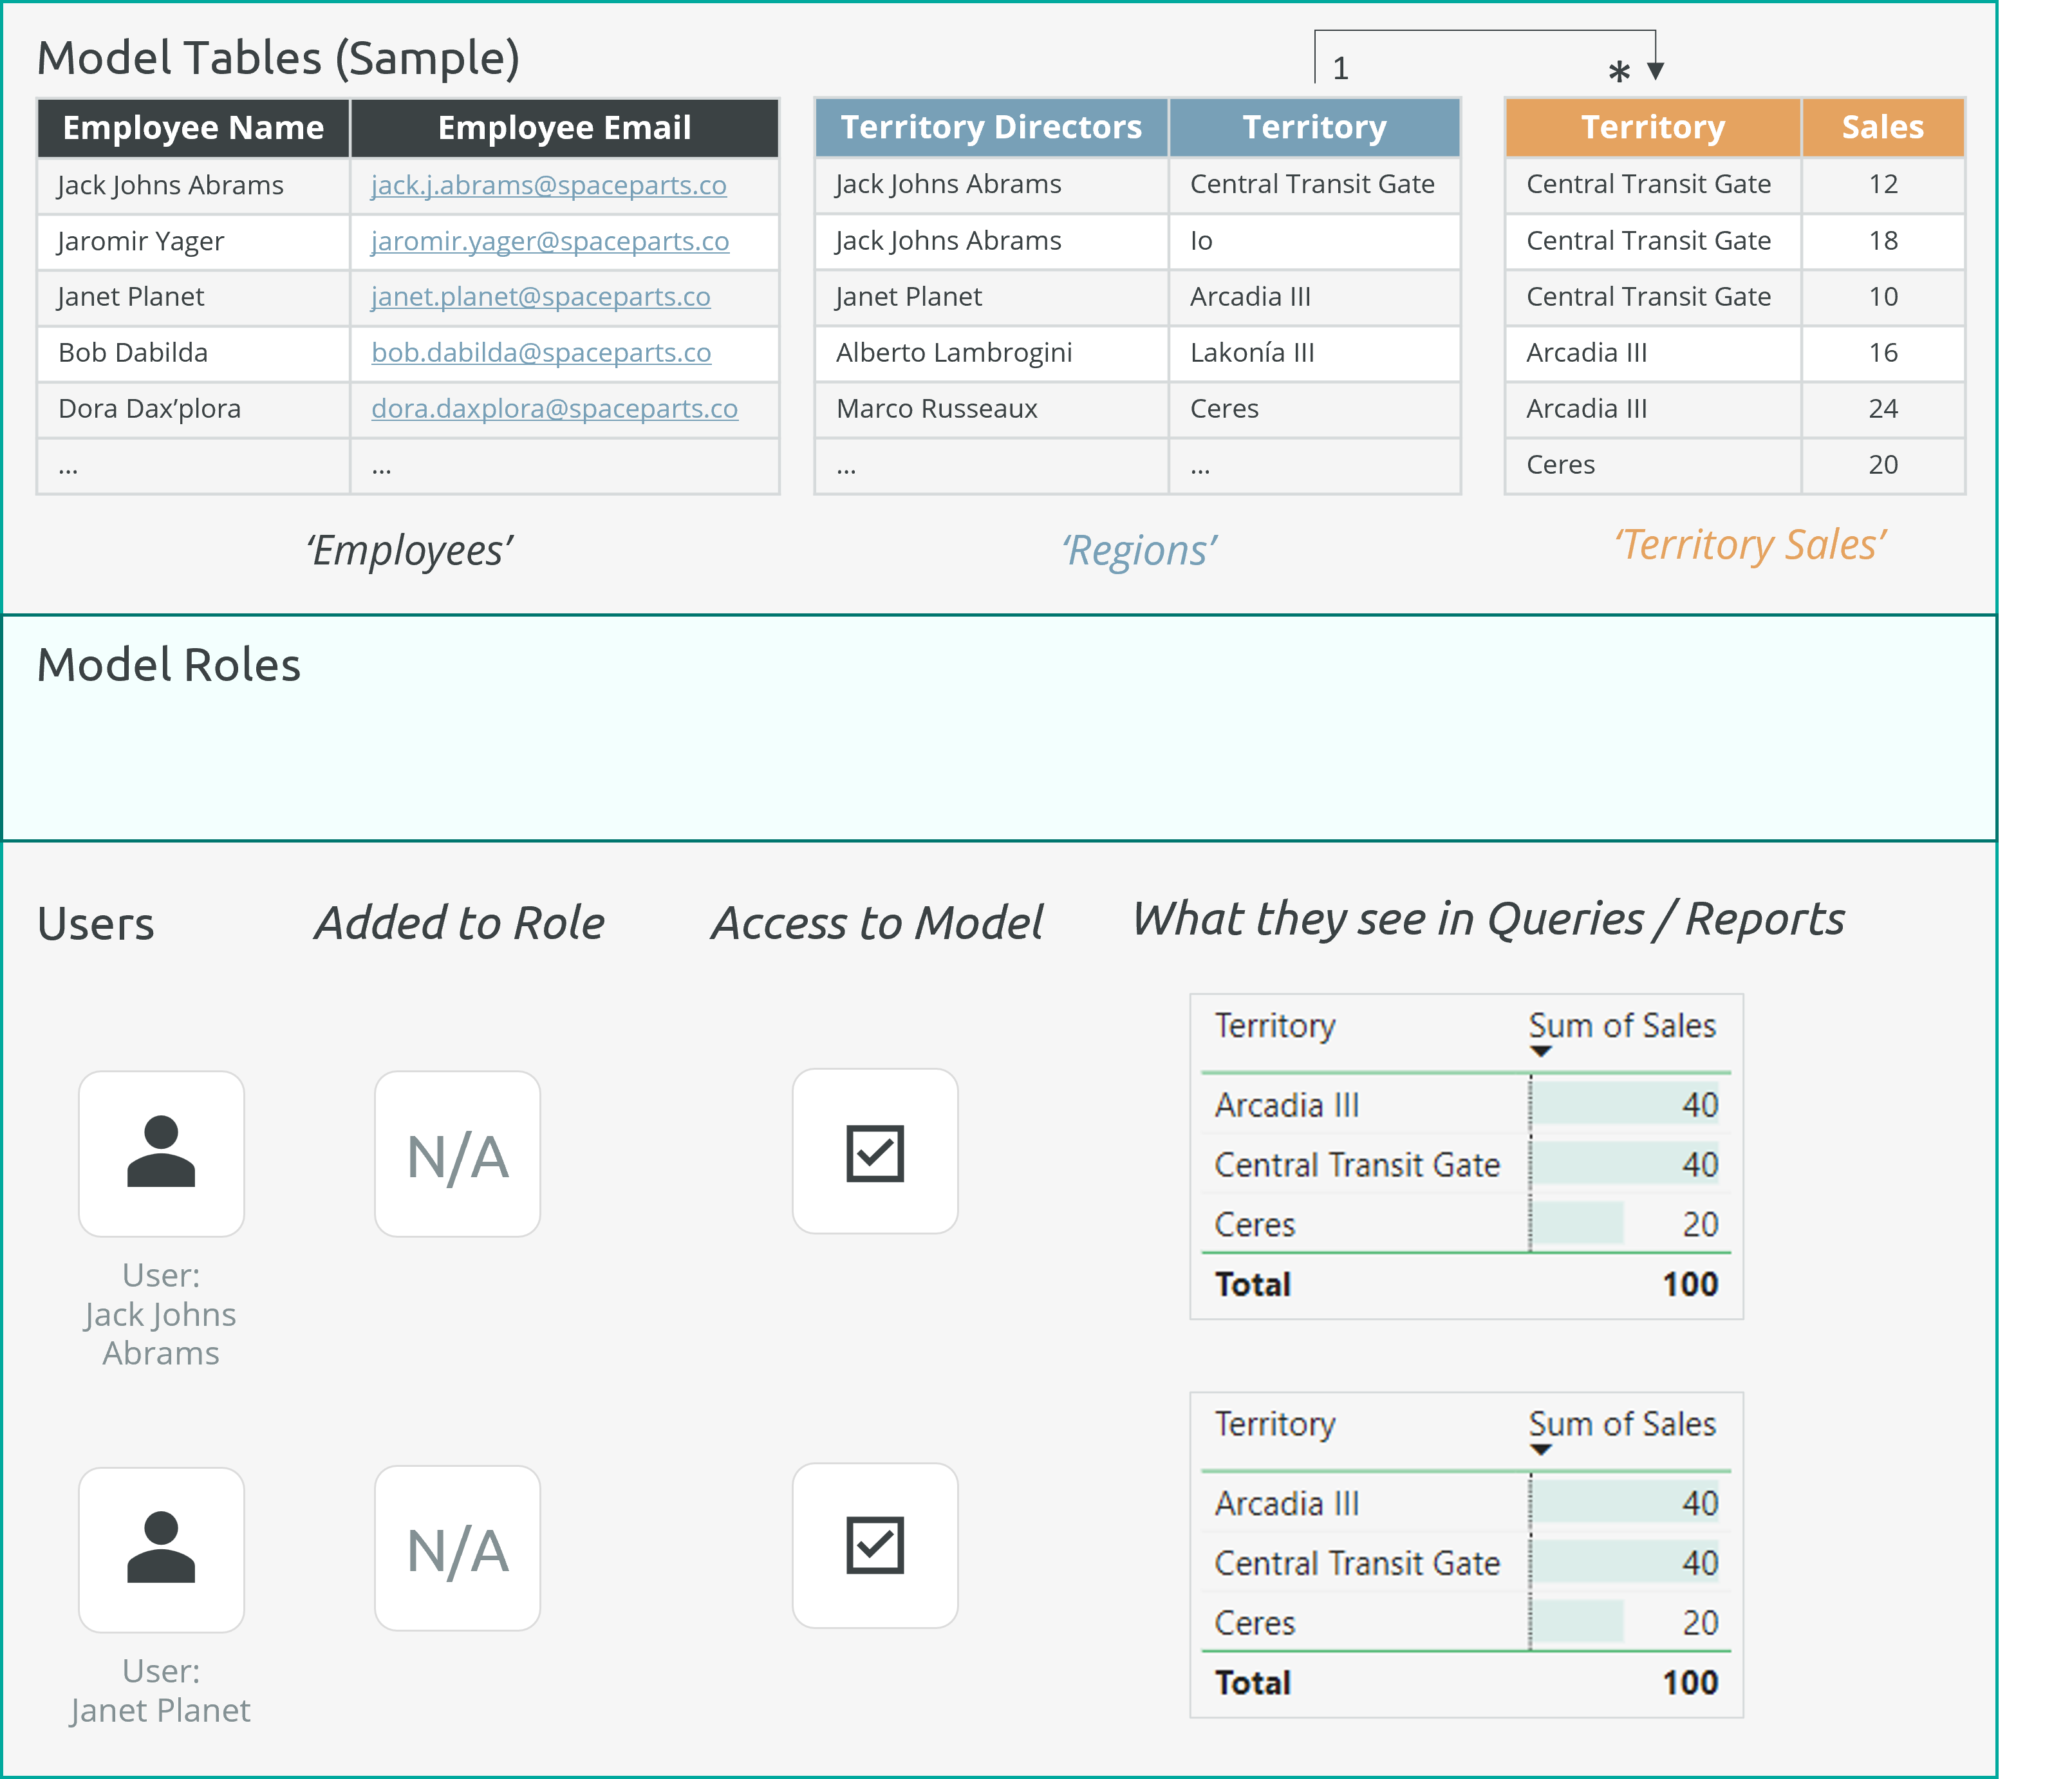Select the Lakonía III territory cell
The width and height of the screenshot is (2072, 1779).
coord(1252,352)
